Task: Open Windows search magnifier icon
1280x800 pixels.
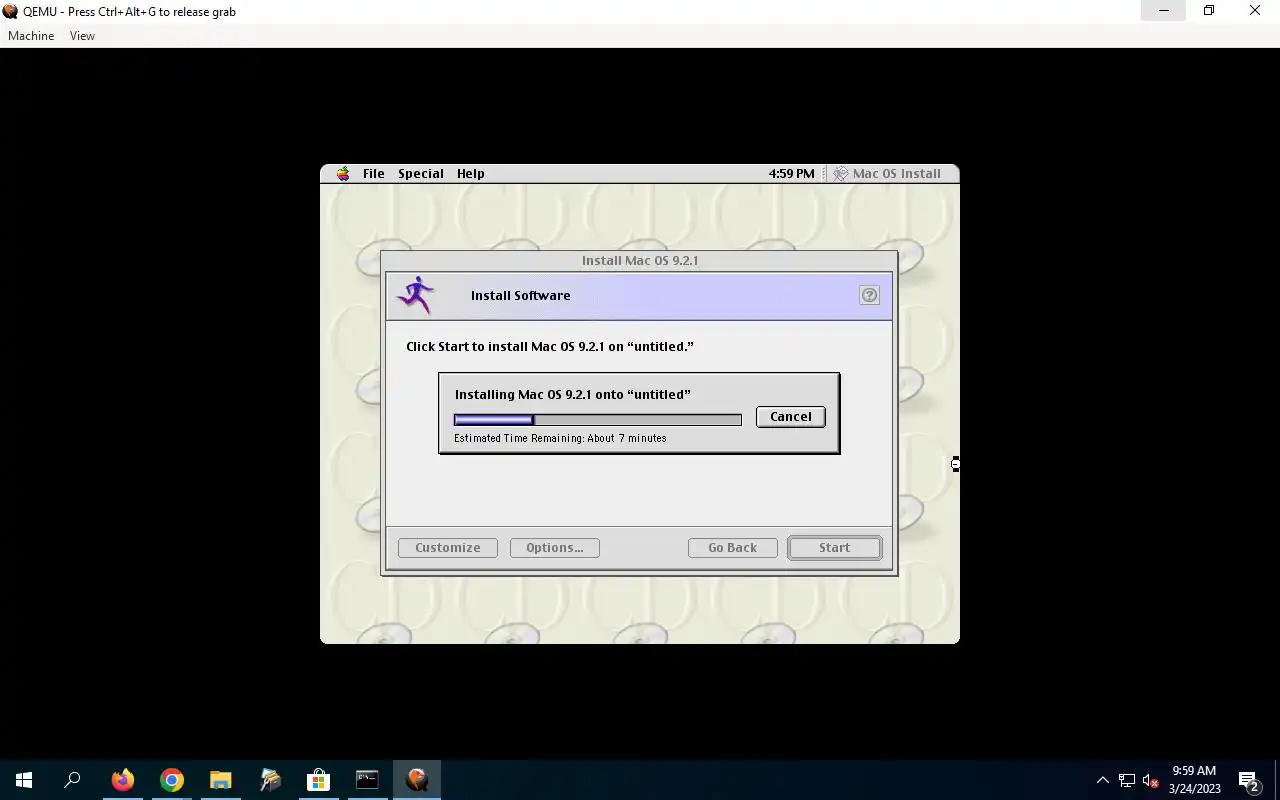Action: 72,780
